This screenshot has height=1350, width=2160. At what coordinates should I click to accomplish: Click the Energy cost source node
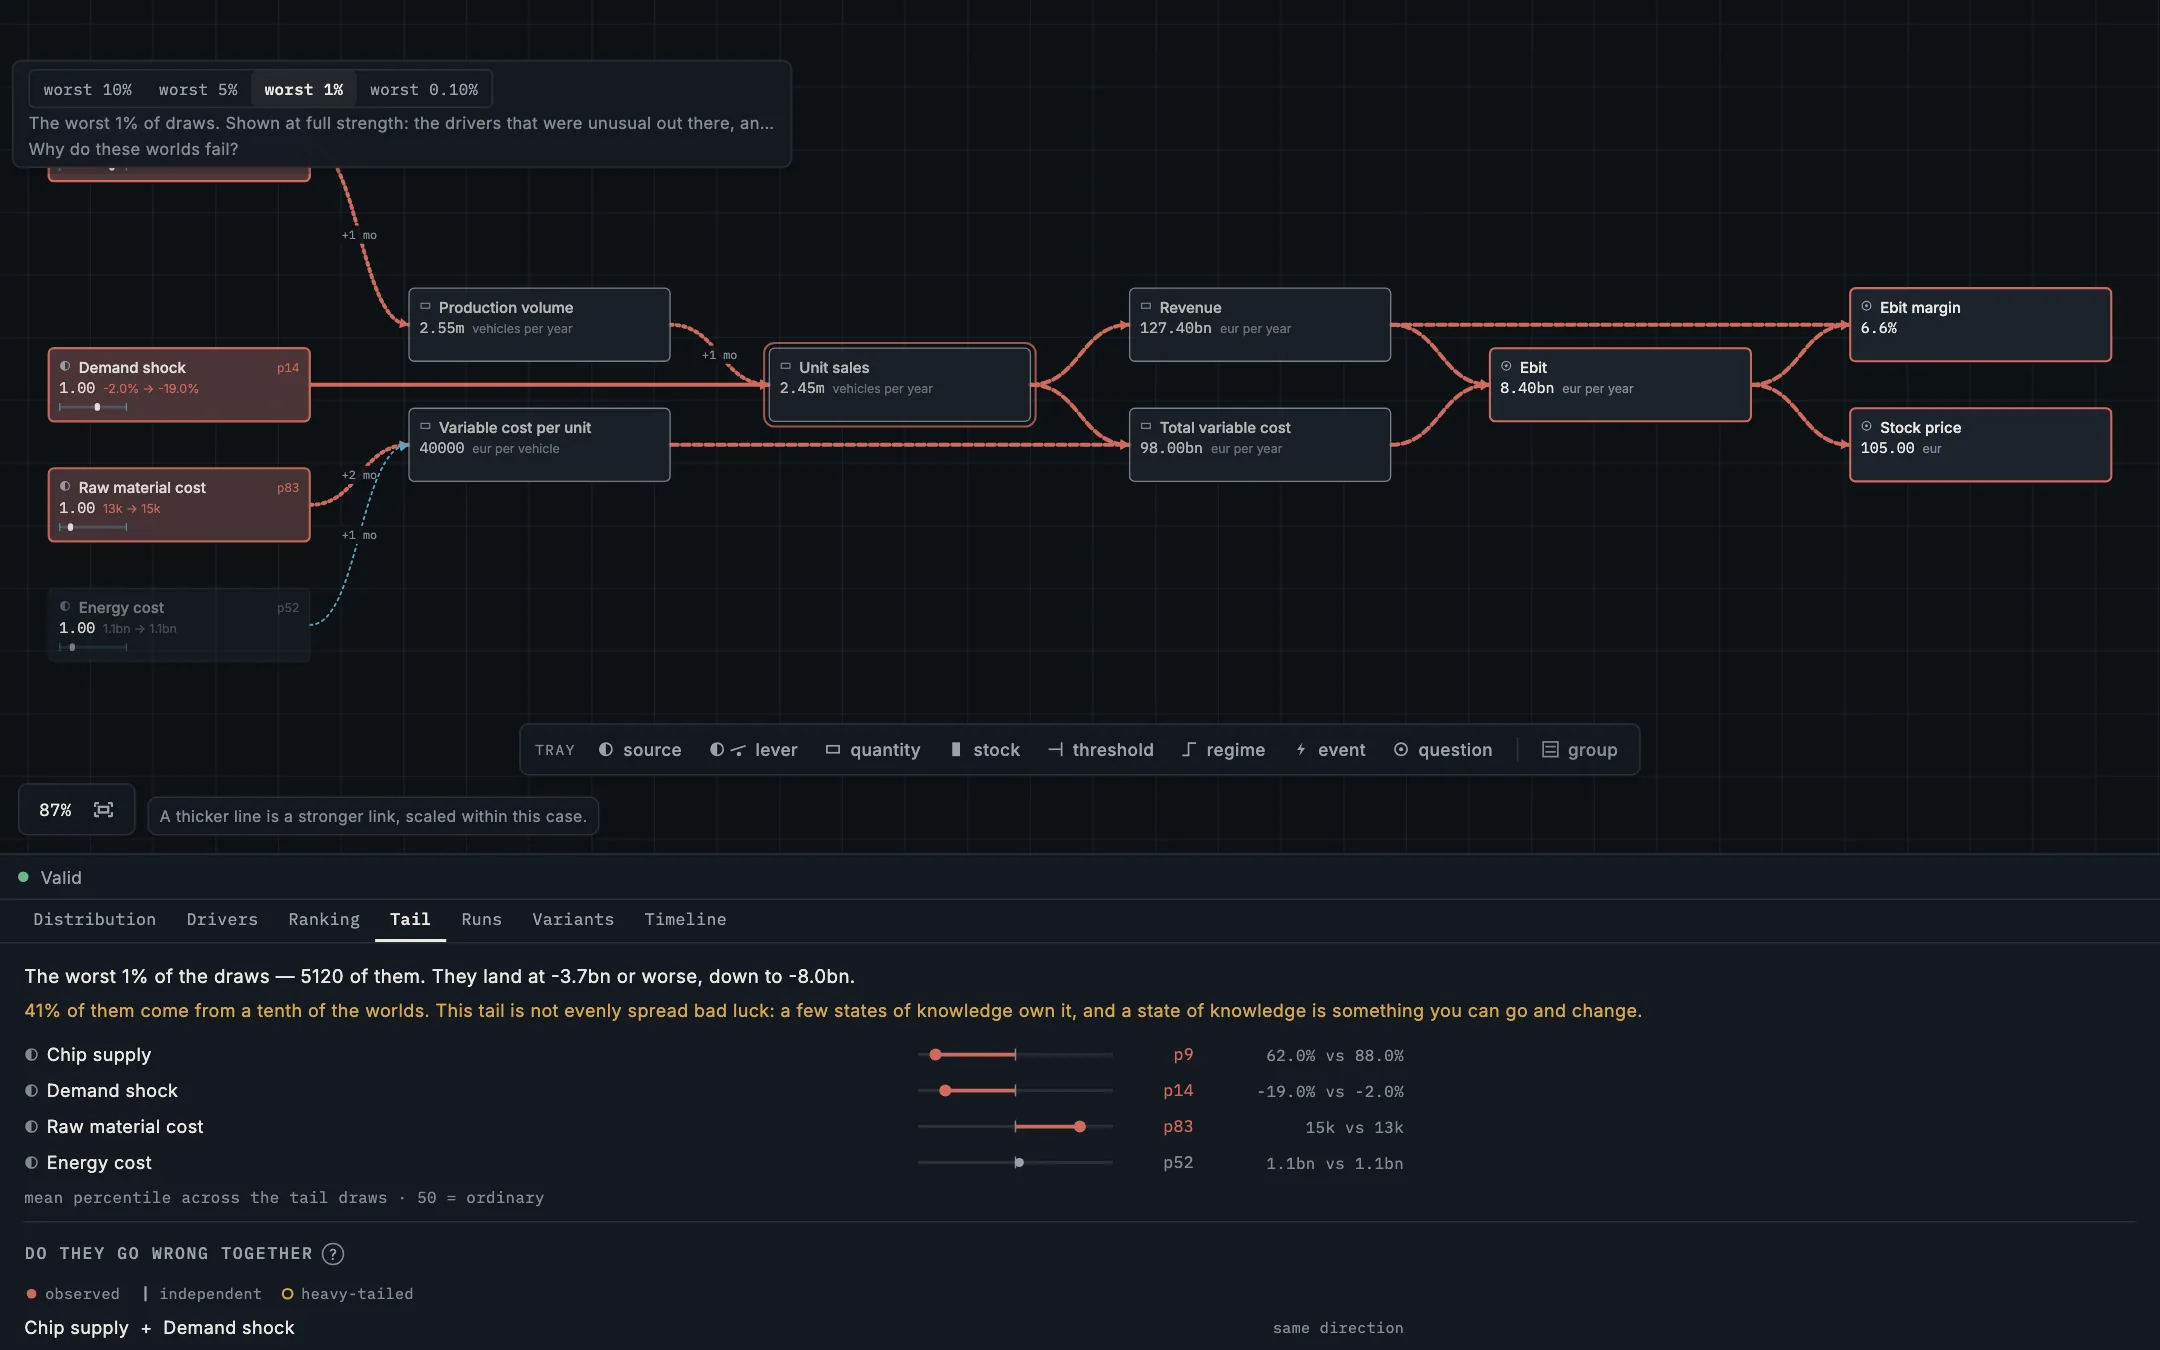[x=179, y=625]
